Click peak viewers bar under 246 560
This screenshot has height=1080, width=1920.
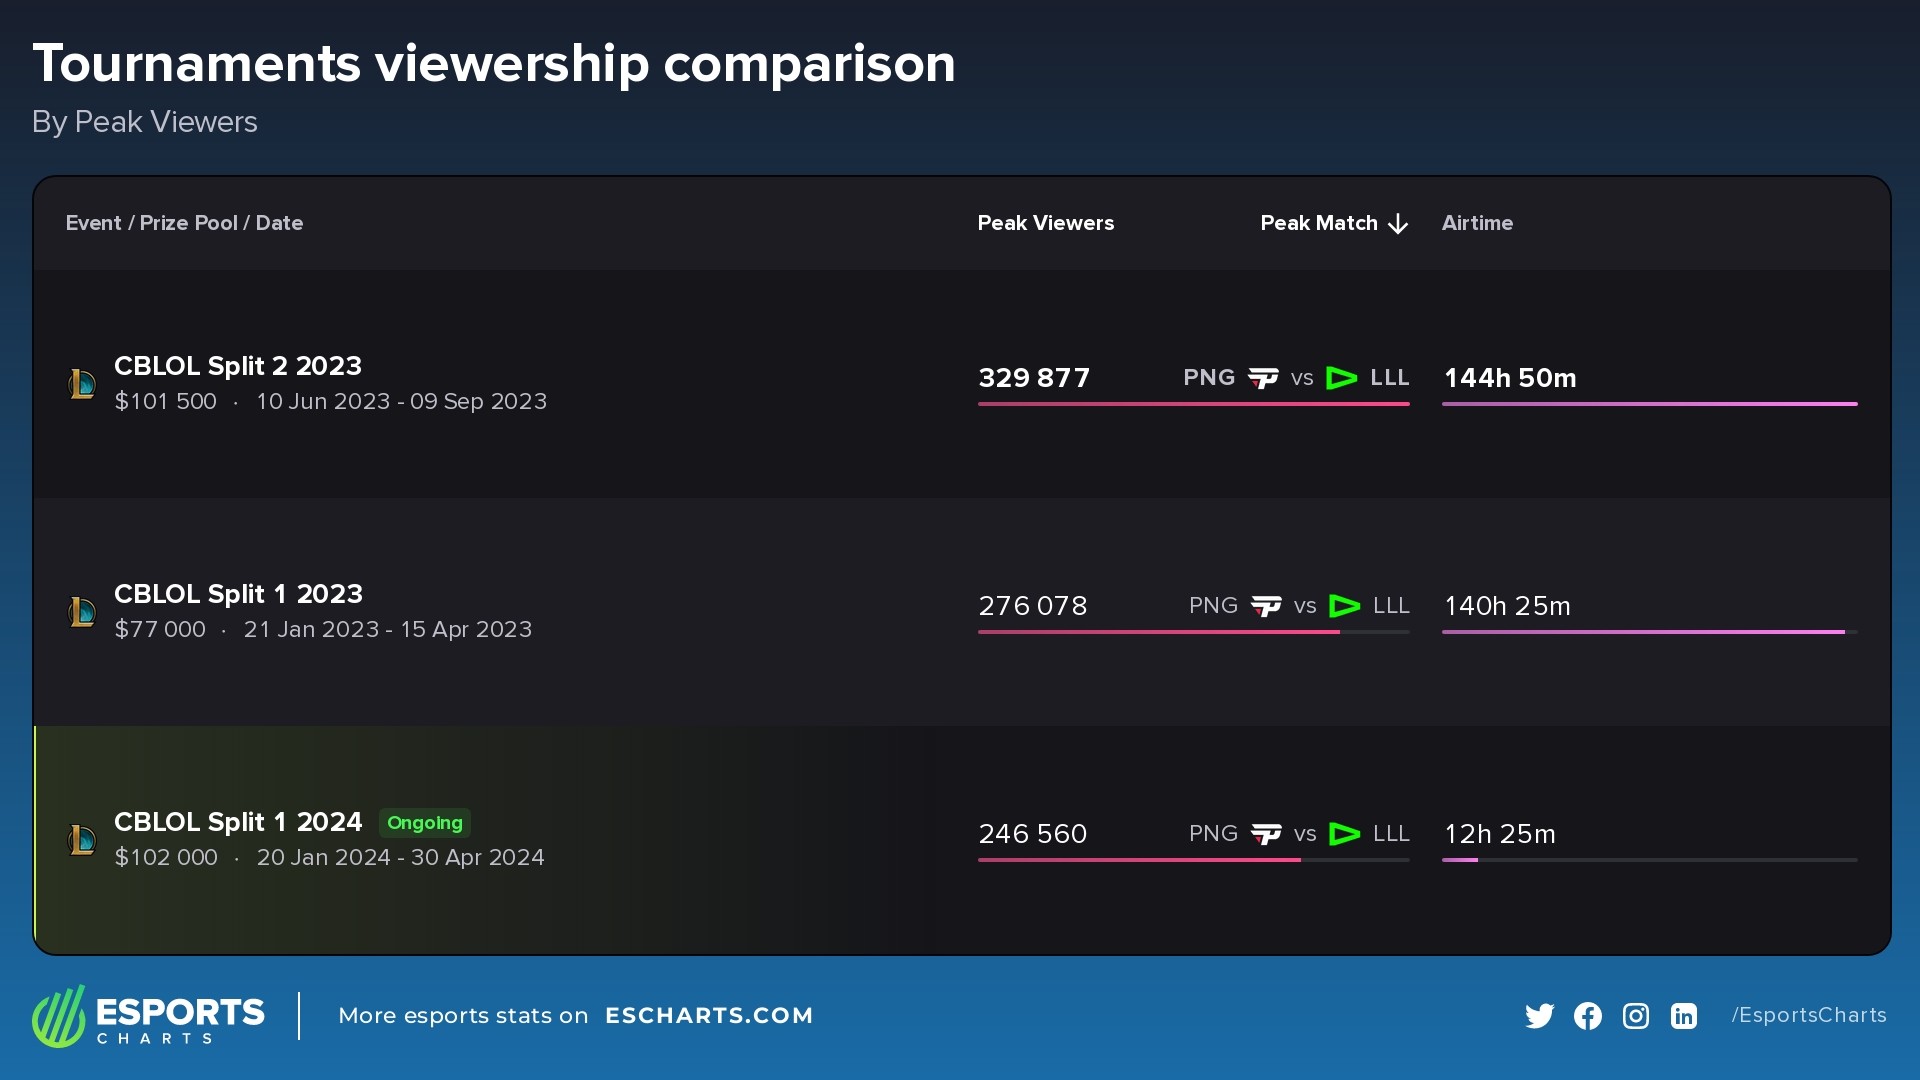pyautogui.click(x=1193, y=860)
